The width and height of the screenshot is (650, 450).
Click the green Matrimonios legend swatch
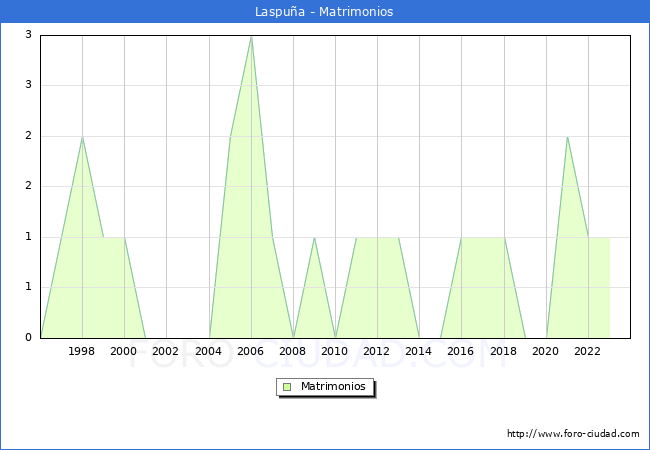(287, 386)
